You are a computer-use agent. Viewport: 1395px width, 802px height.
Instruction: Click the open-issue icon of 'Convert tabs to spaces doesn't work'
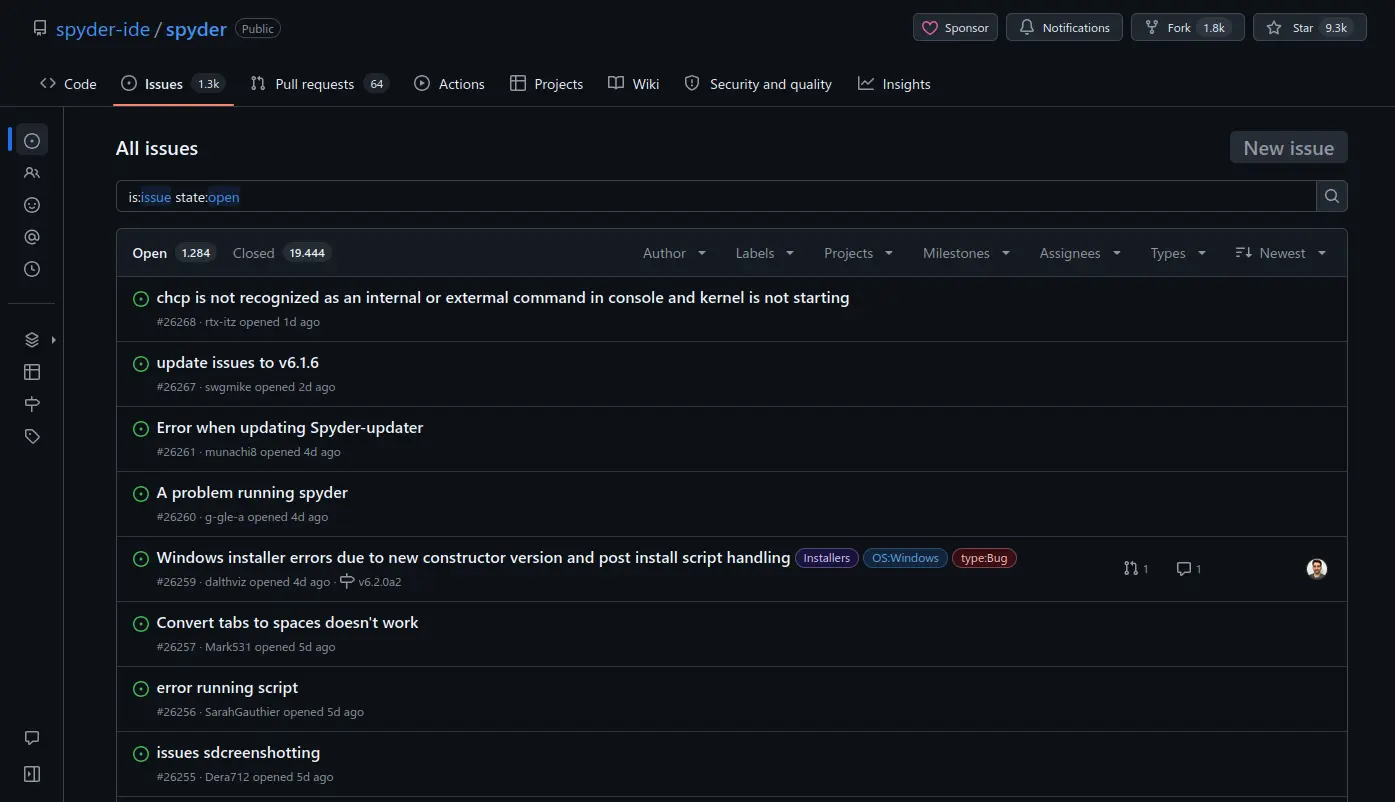click(x=141, y=624)
